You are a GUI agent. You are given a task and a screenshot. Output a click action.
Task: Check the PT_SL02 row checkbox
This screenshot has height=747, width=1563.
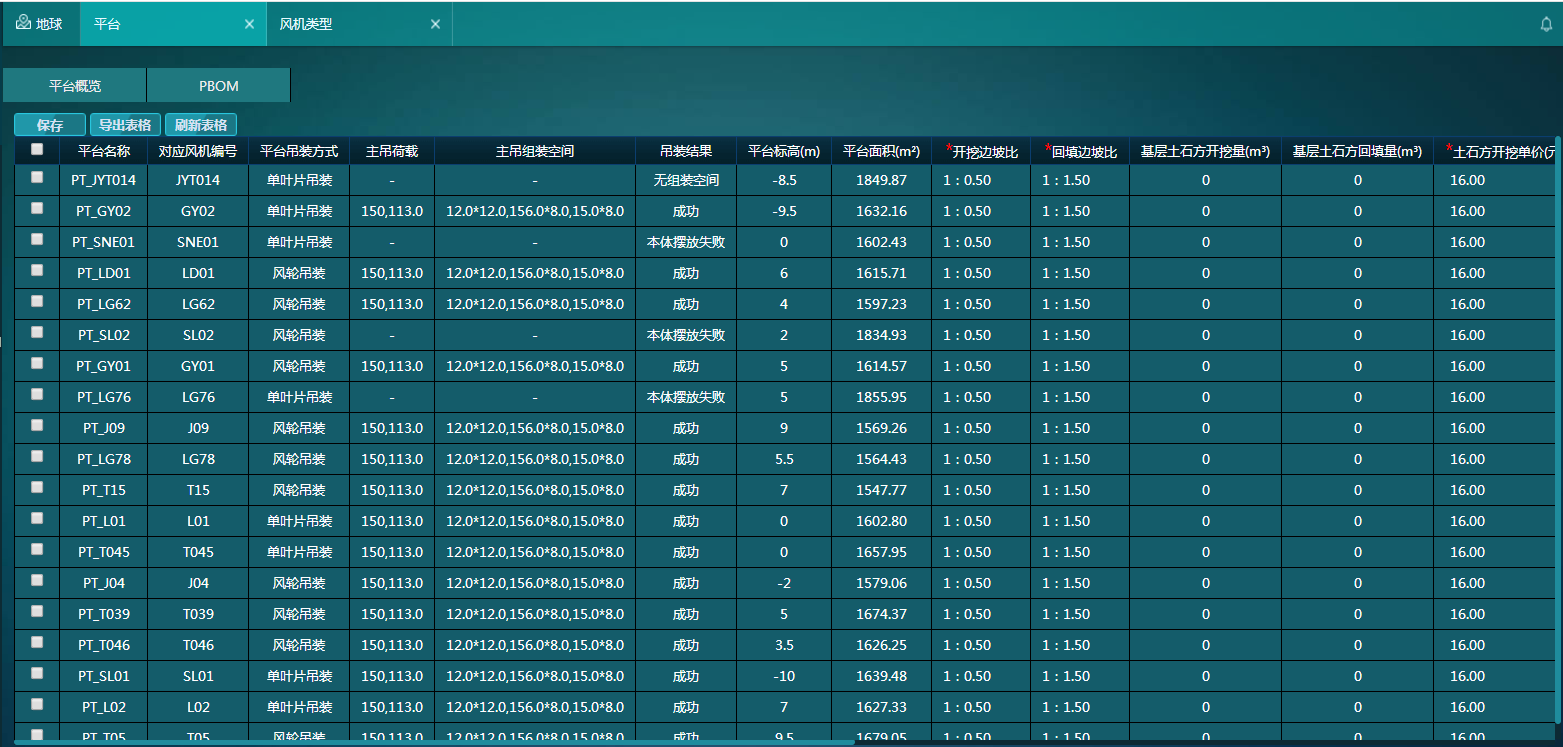37,332
